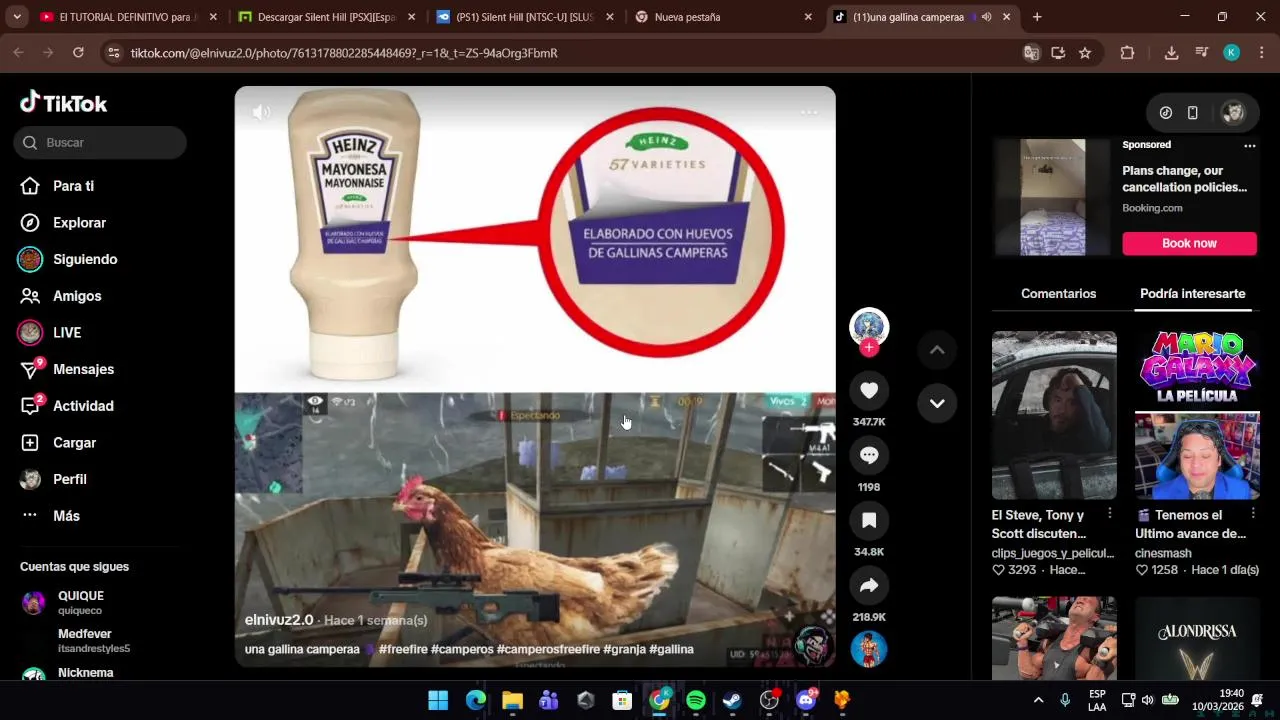Open the browser extensions puzzle icon
The image size is (1280, 720).
coord(1127,53)
